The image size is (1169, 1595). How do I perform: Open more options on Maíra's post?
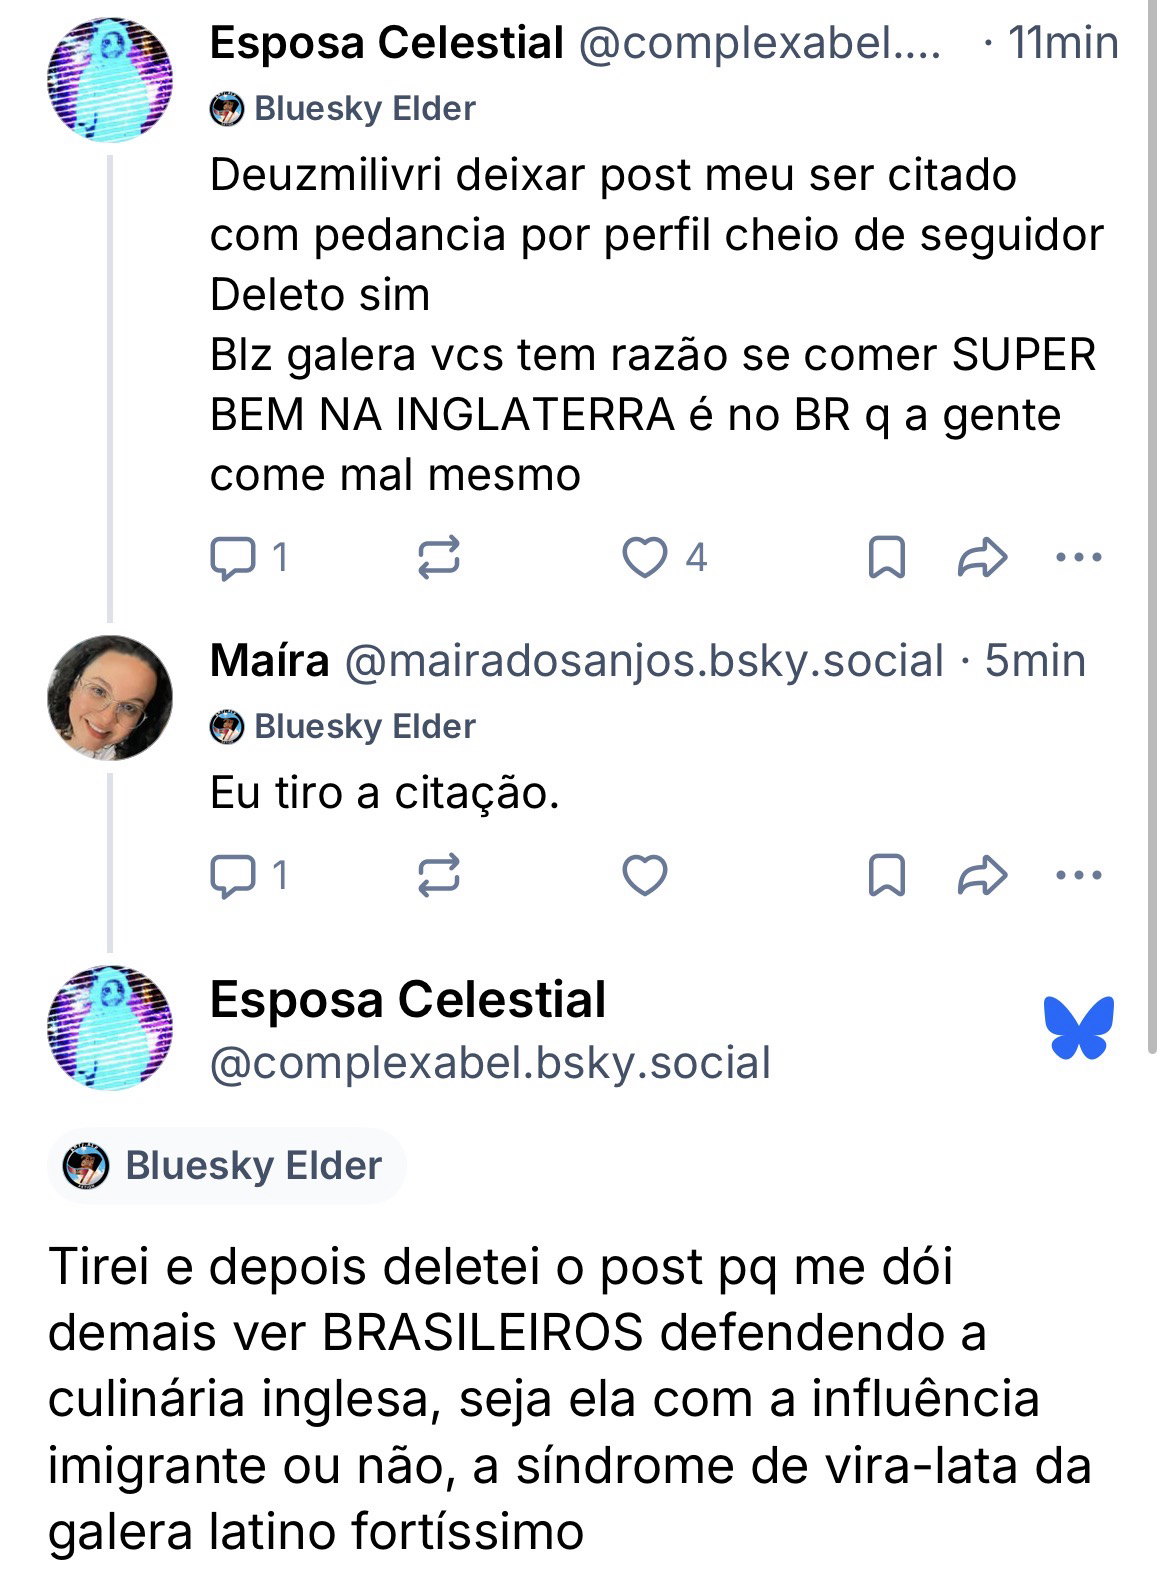[x=1079, y=876]
